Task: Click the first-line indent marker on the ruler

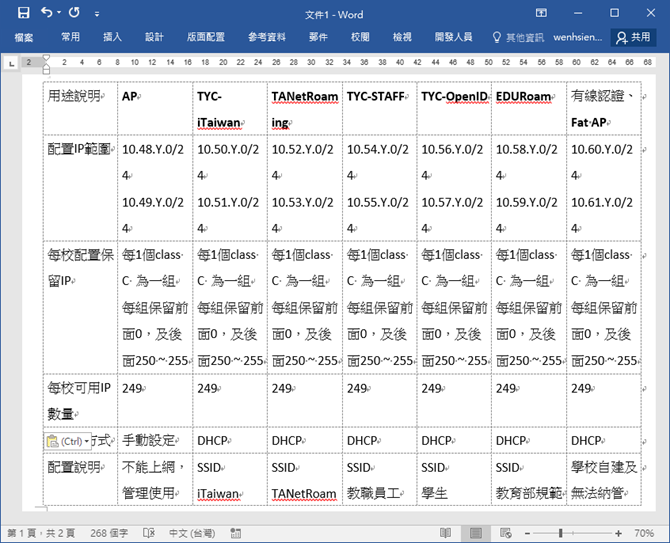Action: [x=46, y=58]
